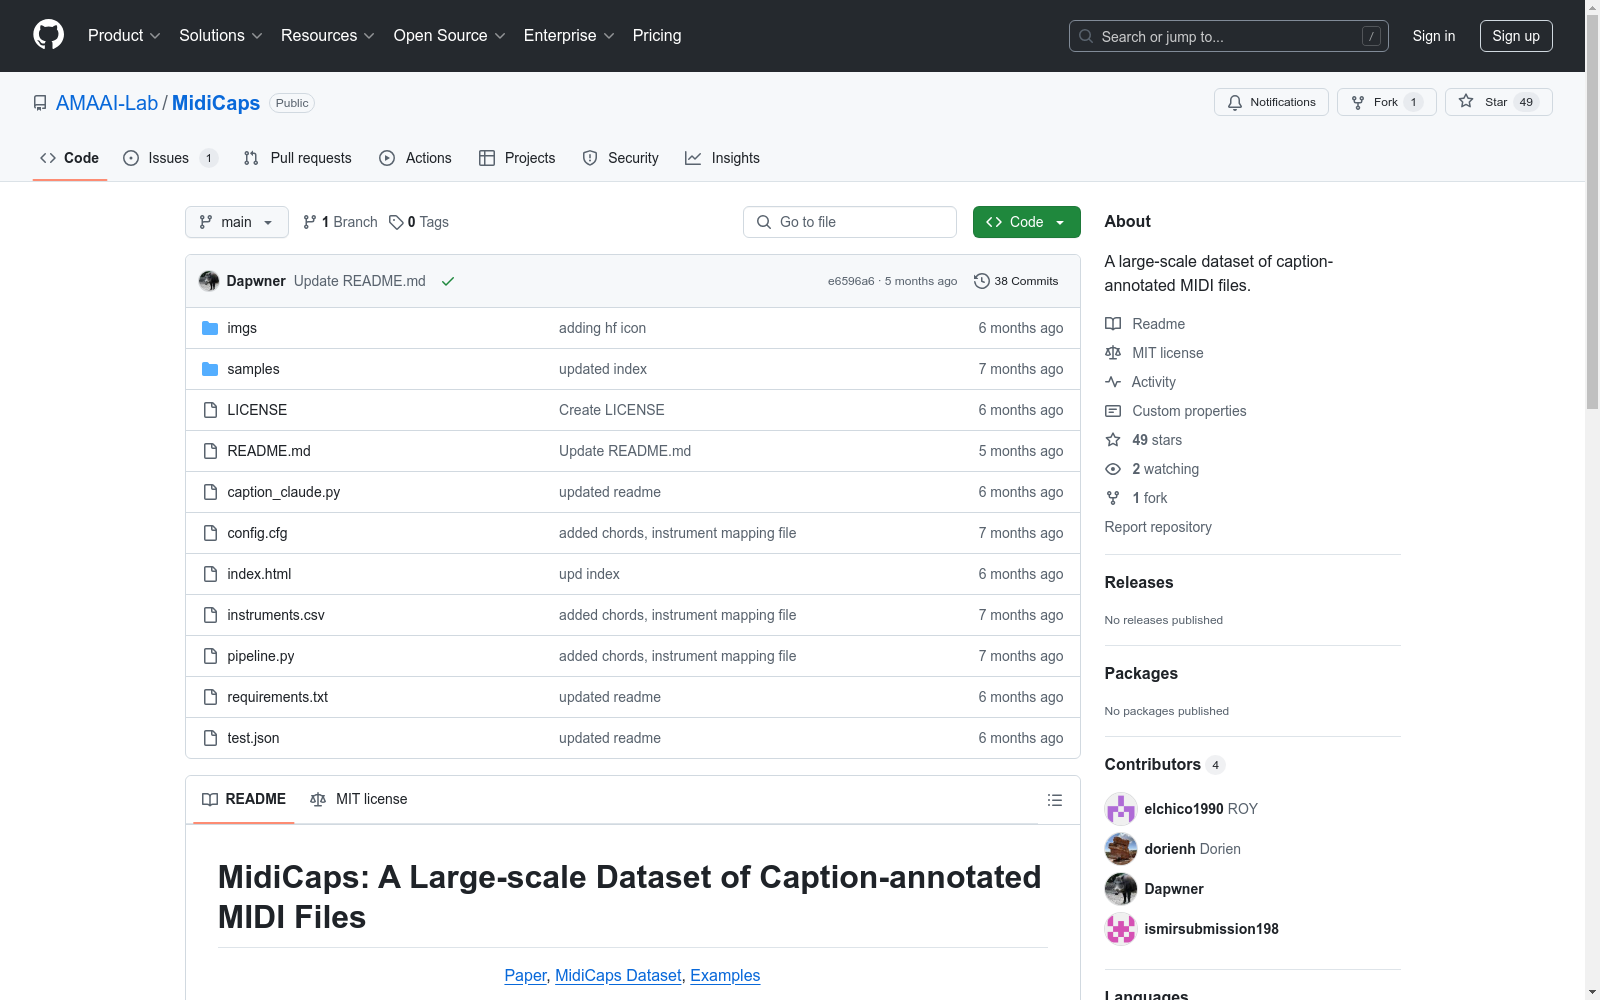Click the elchico1990 contributor avatar
This screenshot has height=1000, width=1600.
pos(1121,809)
